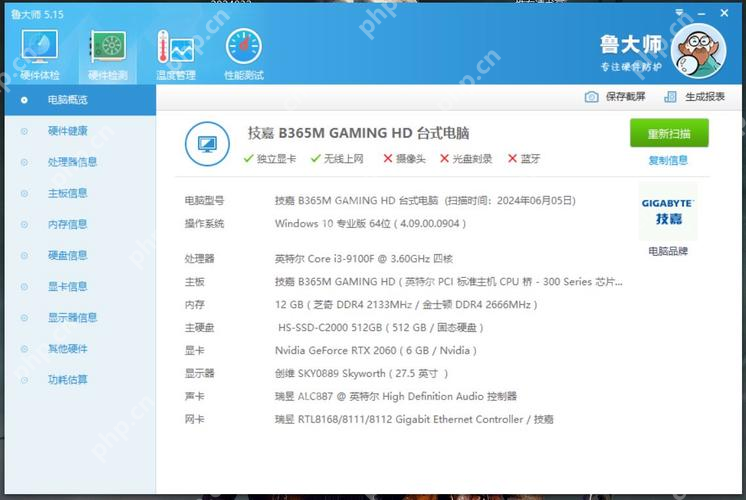
Task: Click the Windows 10 专业版 64位 value
Action: pyautogui.click(x=370, y=224)
